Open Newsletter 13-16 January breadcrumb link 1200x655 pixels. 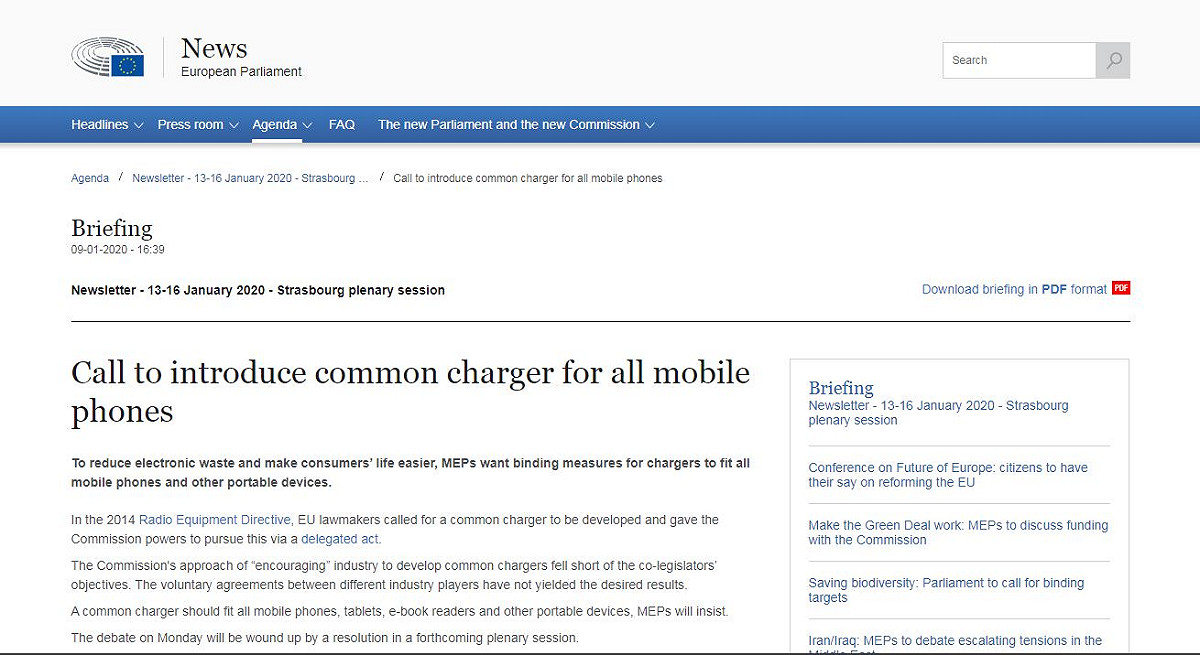tap(250, 178)
